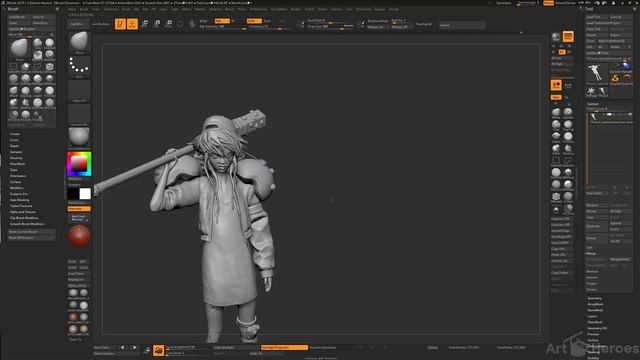Open the Document menu
This screenshot has width=640, height=360.
point(111,9)
